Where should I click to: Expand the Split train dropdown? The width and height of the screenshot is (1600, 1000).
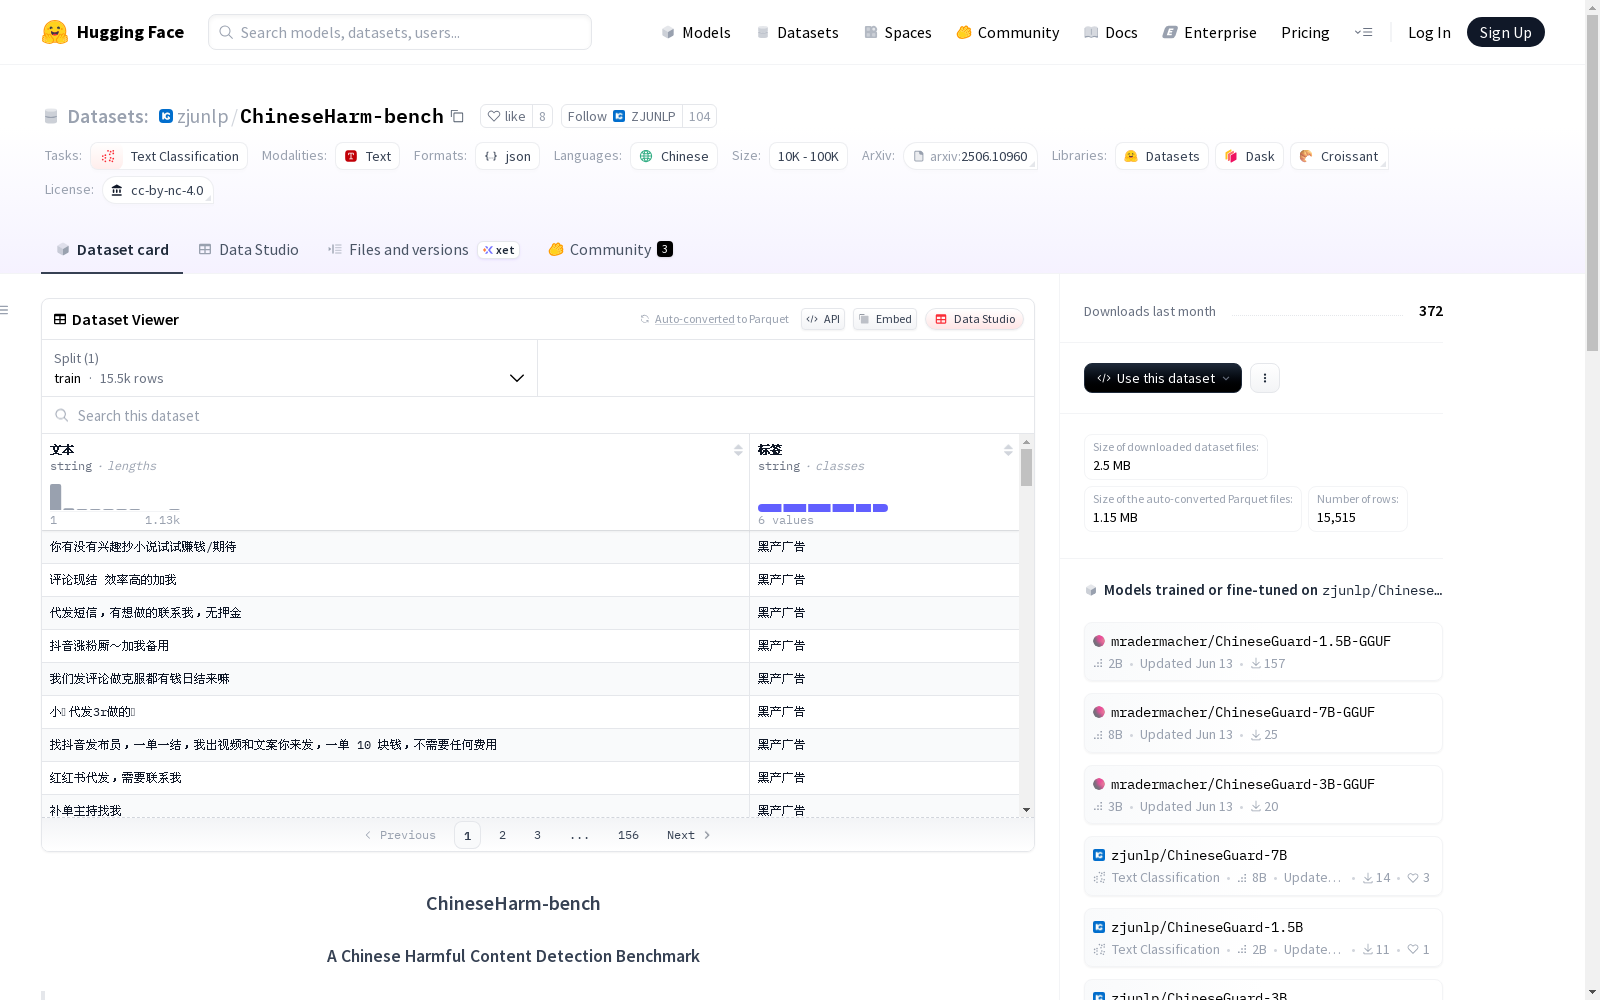pos(290,368)
